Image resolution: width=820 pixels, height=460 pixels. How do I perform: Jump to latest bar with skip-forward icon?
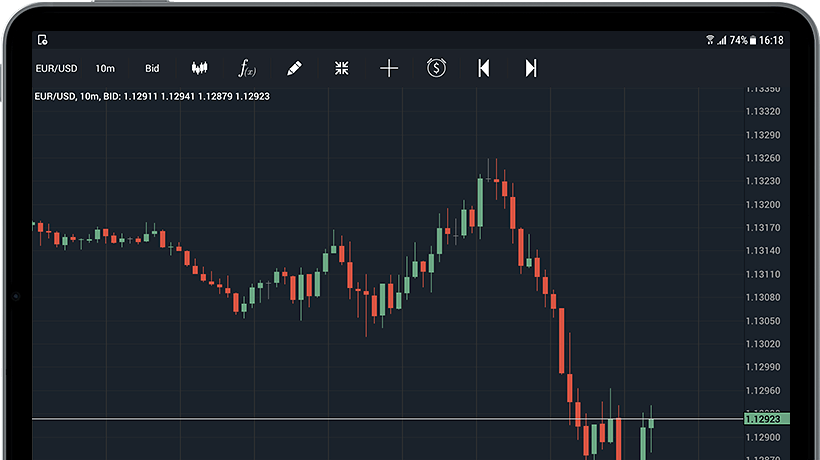(x=531, y=68)
